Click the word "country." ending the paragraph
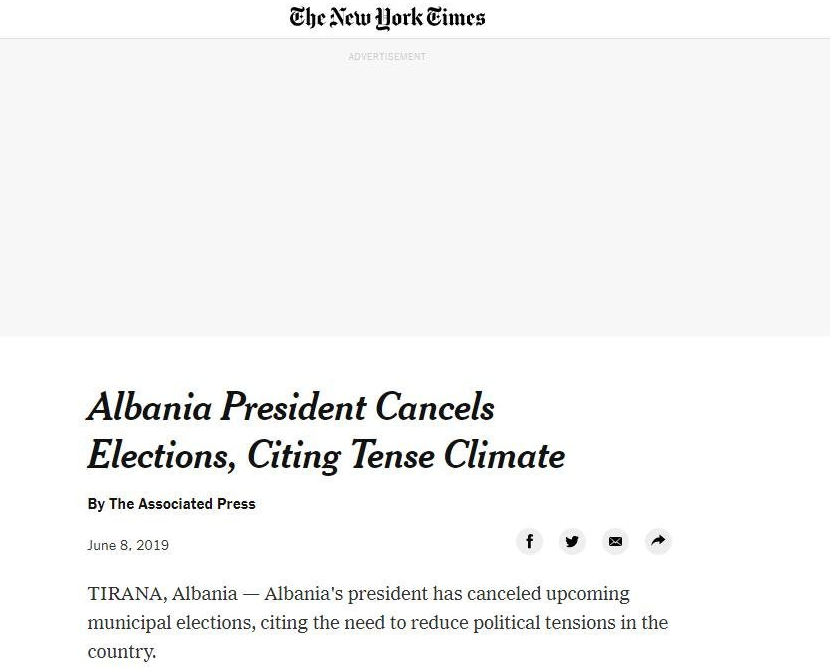The width and height of the screenshot is (830, 669). click(122, 652)
